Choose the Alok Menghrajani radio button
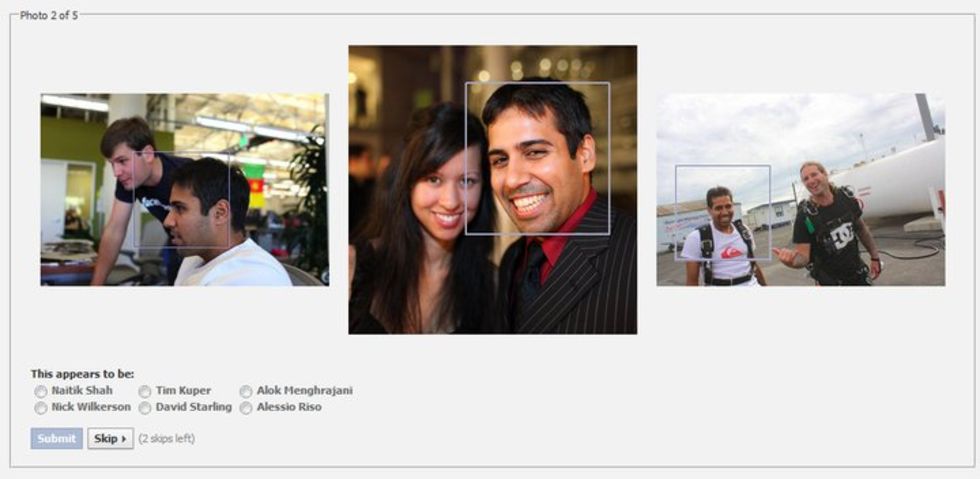Viewport: 980px width, 479px height. (x=246, y=391)
